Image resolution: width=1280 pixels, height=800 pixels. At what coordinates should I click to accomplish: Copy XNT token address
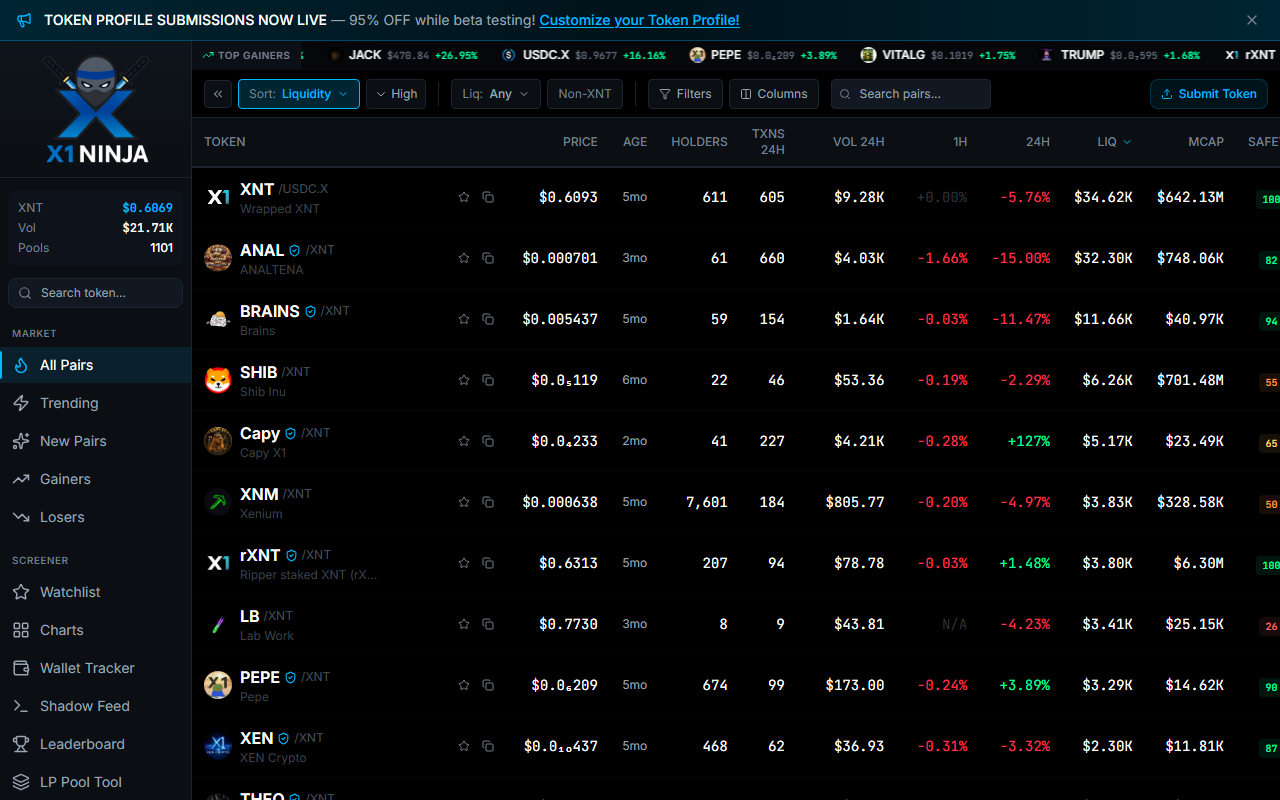coord(488,198)
